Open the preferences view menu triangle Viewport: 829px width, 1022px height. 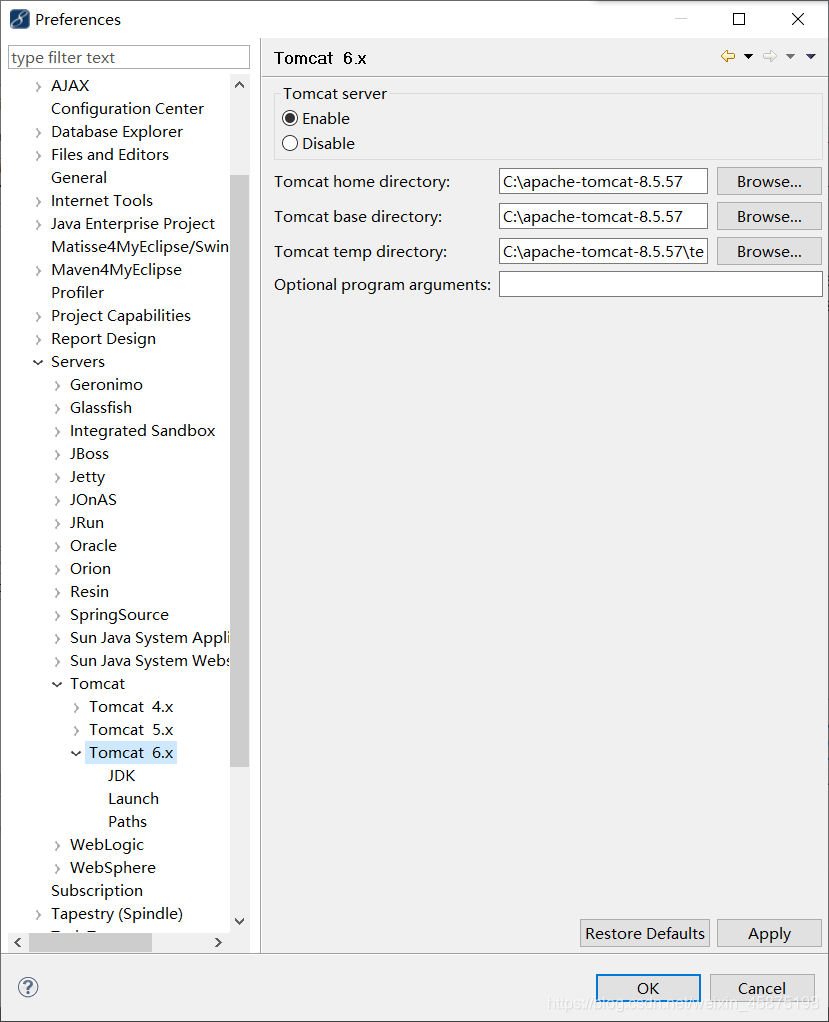pos(811,57)
